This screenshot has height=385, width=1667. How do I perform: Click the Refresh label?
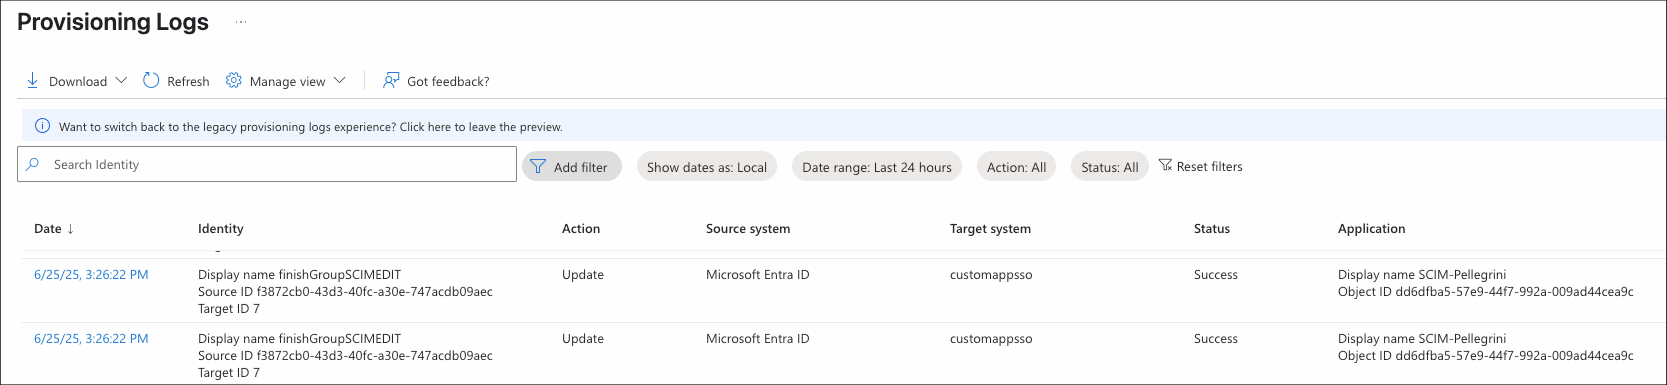point(188,81)
